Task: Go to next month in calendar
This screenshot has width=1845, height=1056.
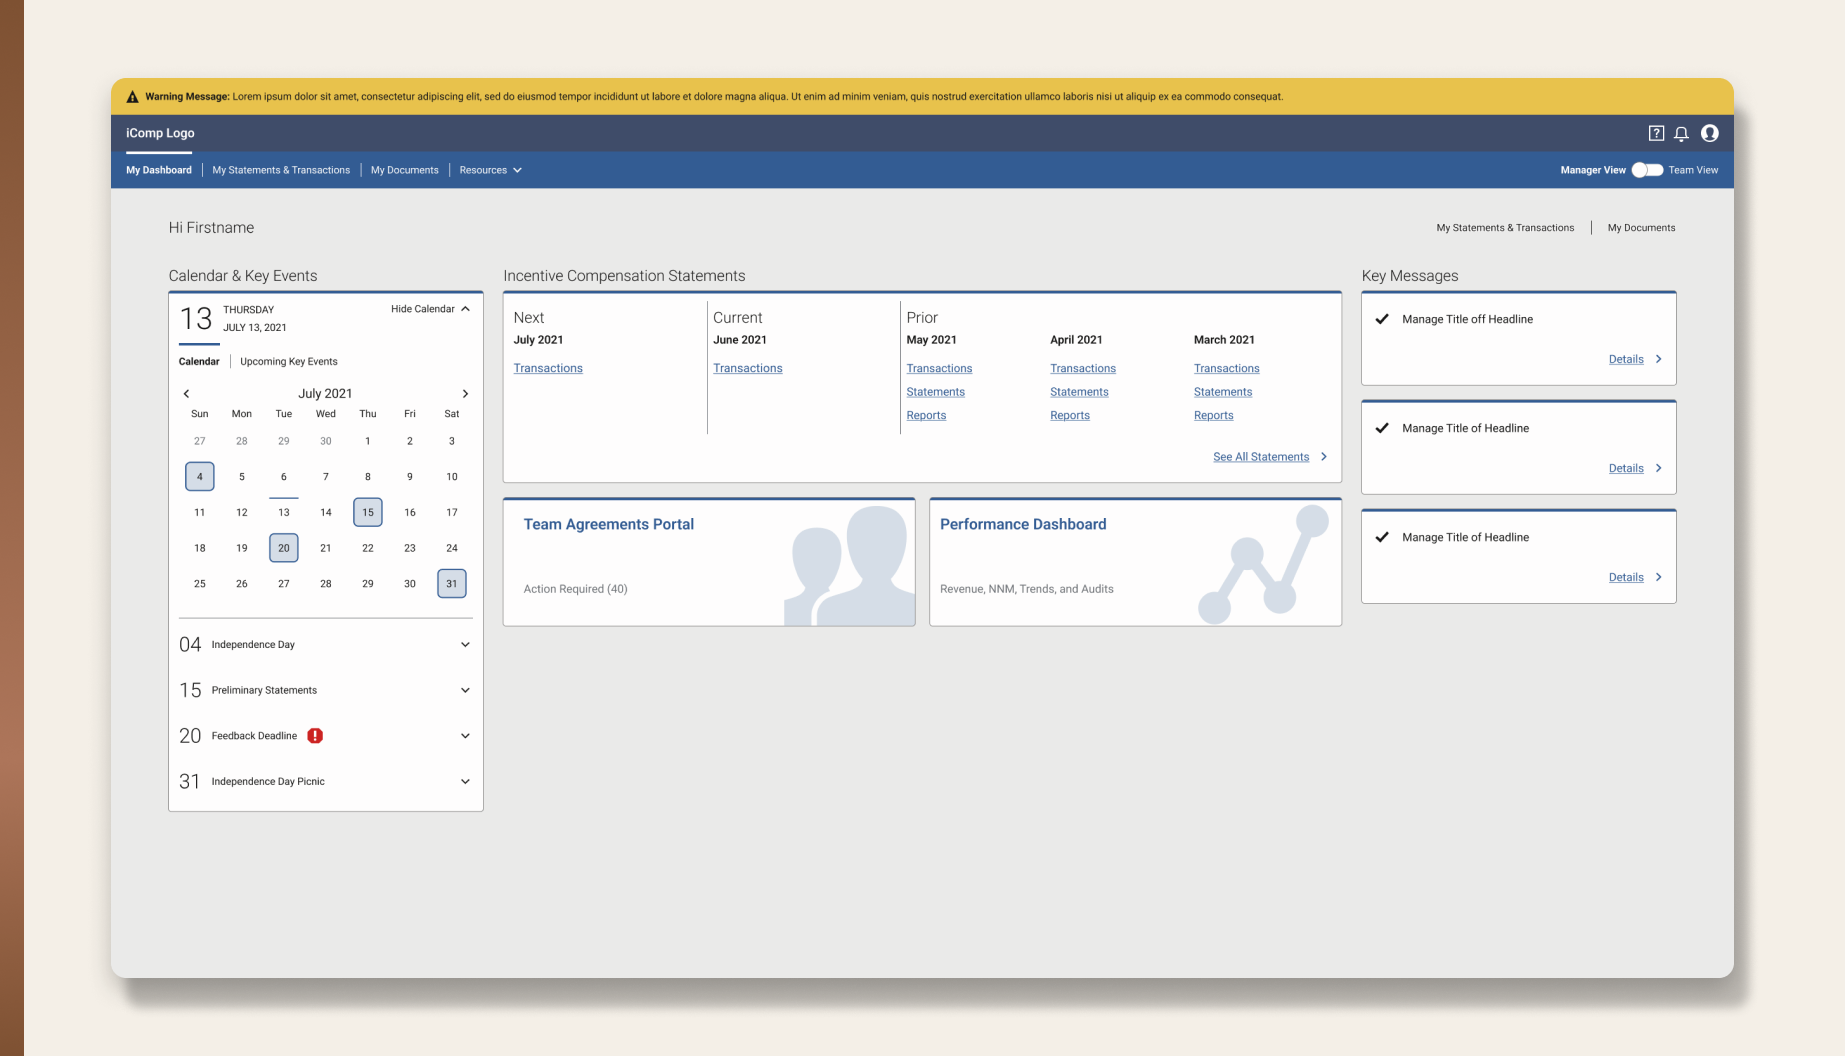Action: (x=465, y=394)
